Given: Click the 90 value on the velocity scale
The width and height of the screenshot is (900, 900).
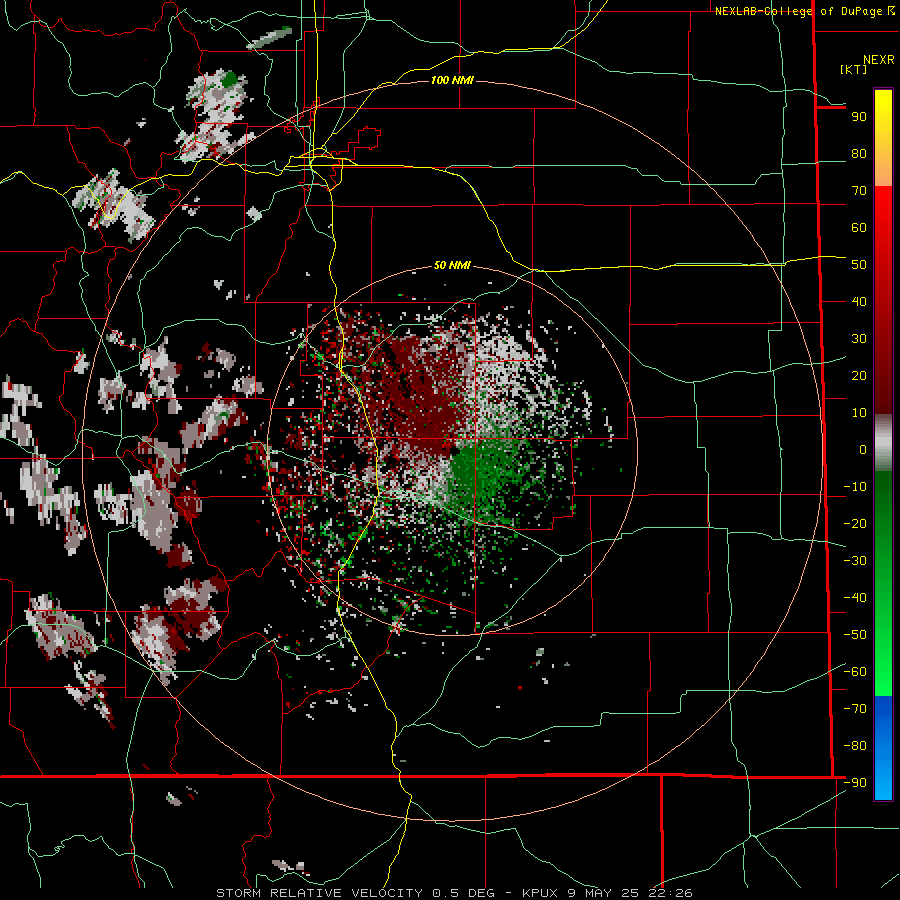Looking at the screenshot, I should 859,117.
